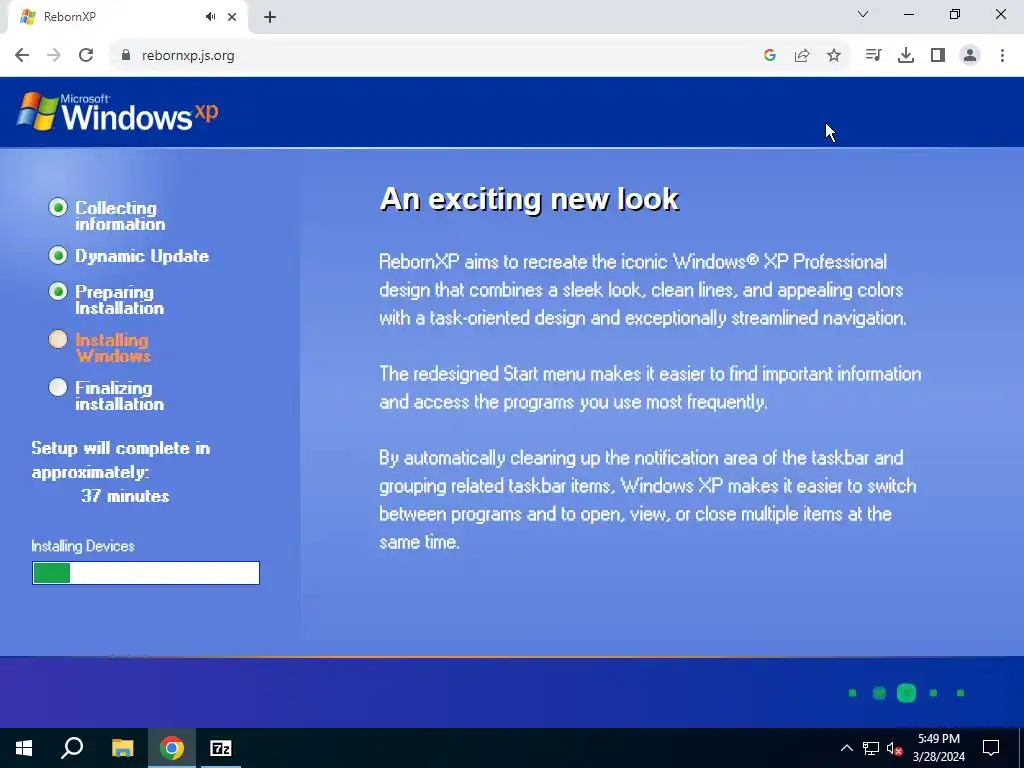Minimize the Chrome window
The height and width of the screenshot is (768, 1024).
coord(909,14)
